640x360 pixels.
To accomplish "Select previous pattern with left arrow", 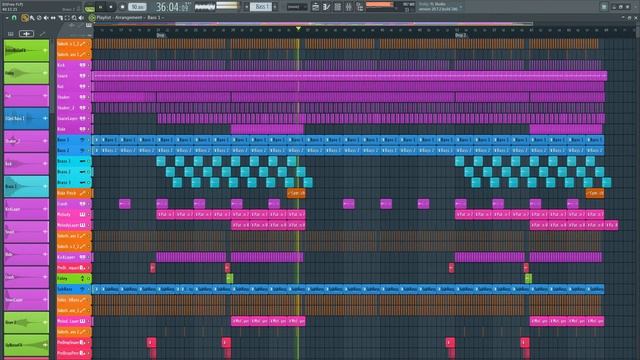I will [247, 7].
